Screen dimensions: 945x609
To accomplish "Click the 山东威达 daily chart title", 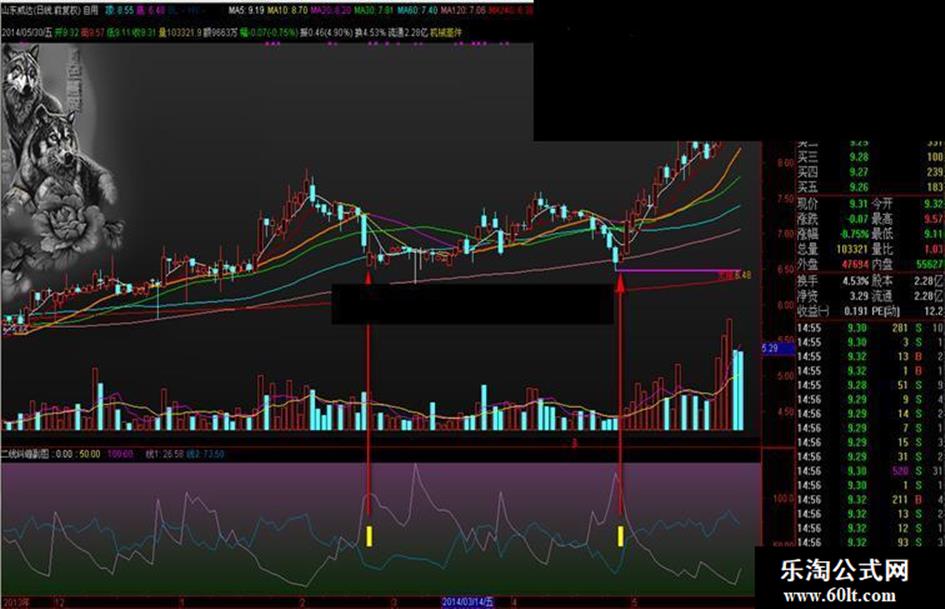I will click(x=50, y=10).
